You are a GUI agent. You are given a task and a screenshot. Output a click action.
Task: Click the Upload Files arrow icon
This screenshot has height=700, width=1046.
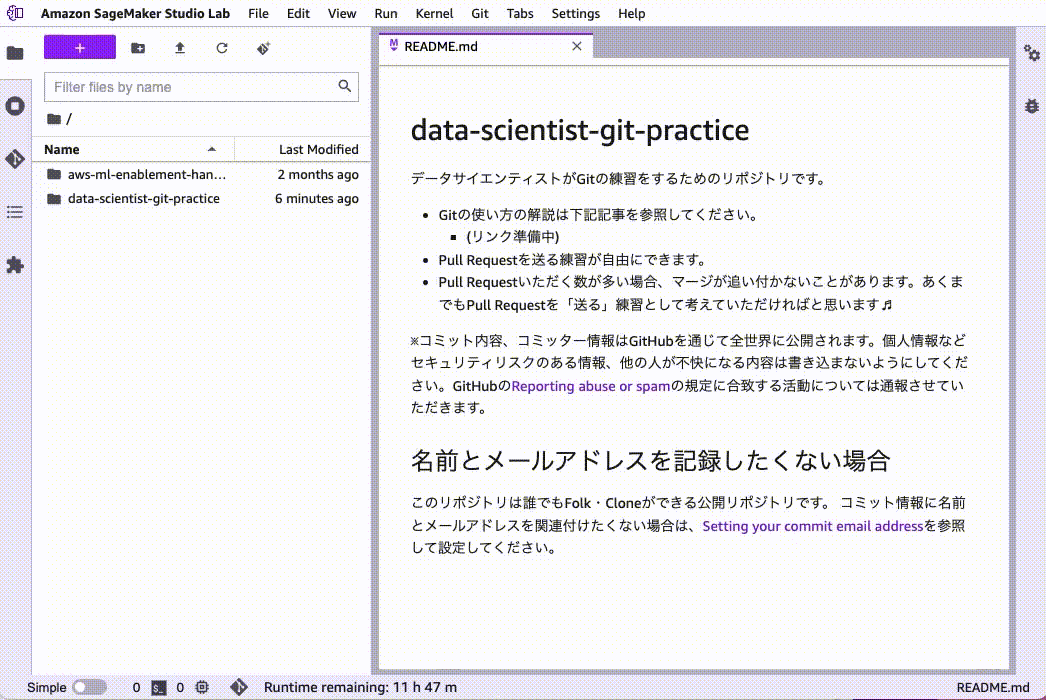[x=179, y=48]
